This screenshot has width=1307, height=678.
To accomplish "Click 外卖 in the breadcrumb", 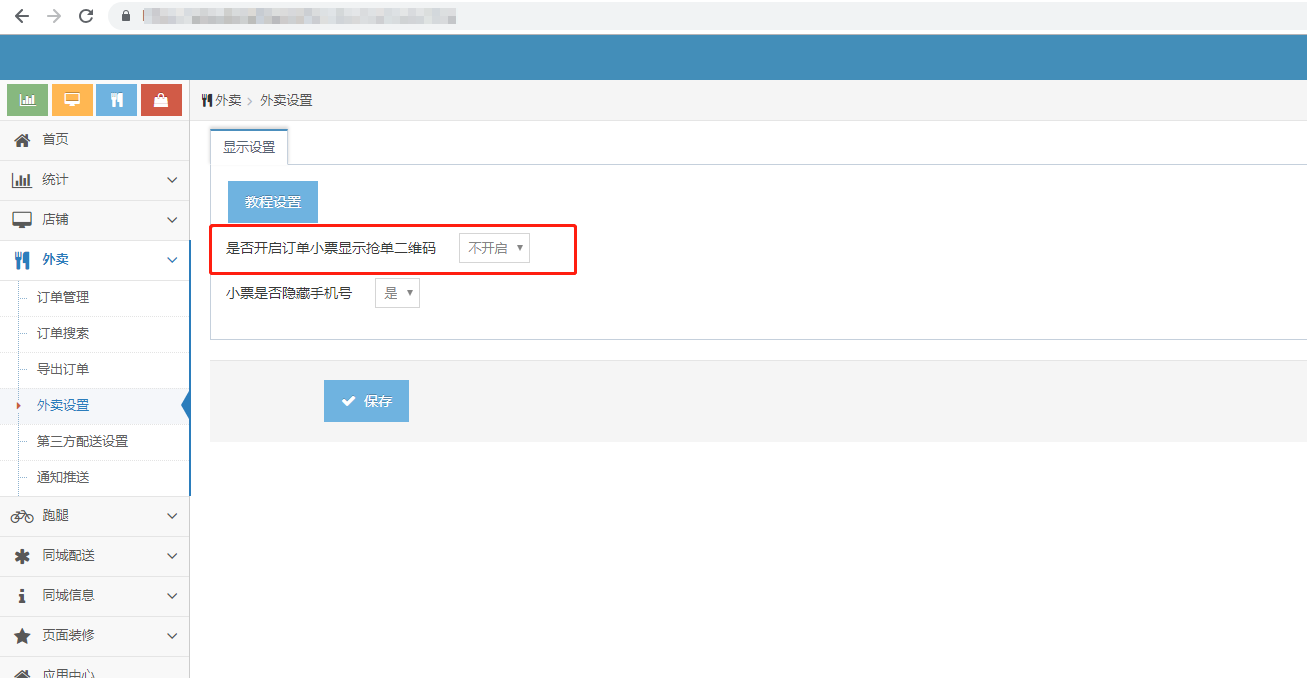I will (228, 101).
